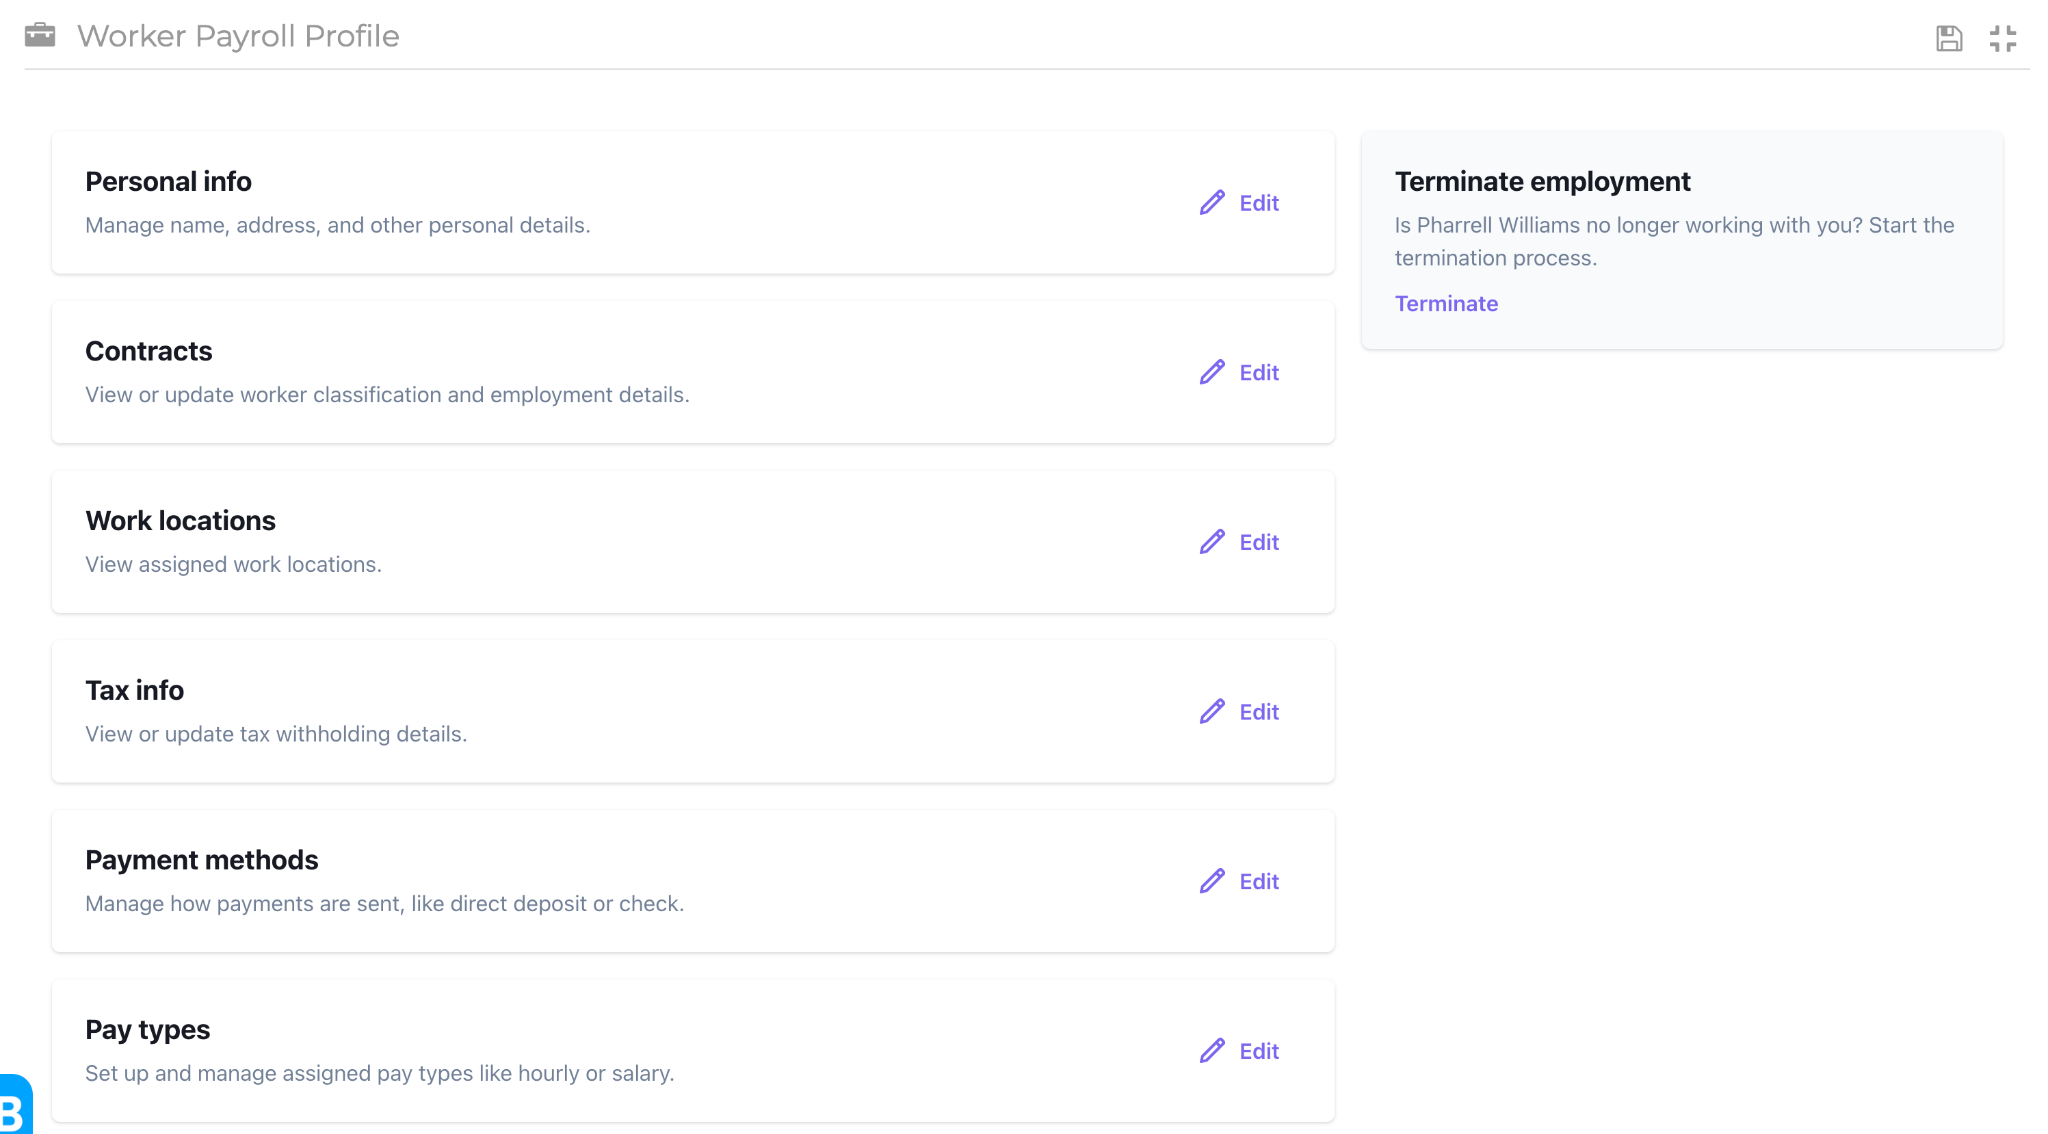Click the collapse fullscreen arrows icon
This screenshot has height=1134, width=2048.
[x=2002, y=38]
